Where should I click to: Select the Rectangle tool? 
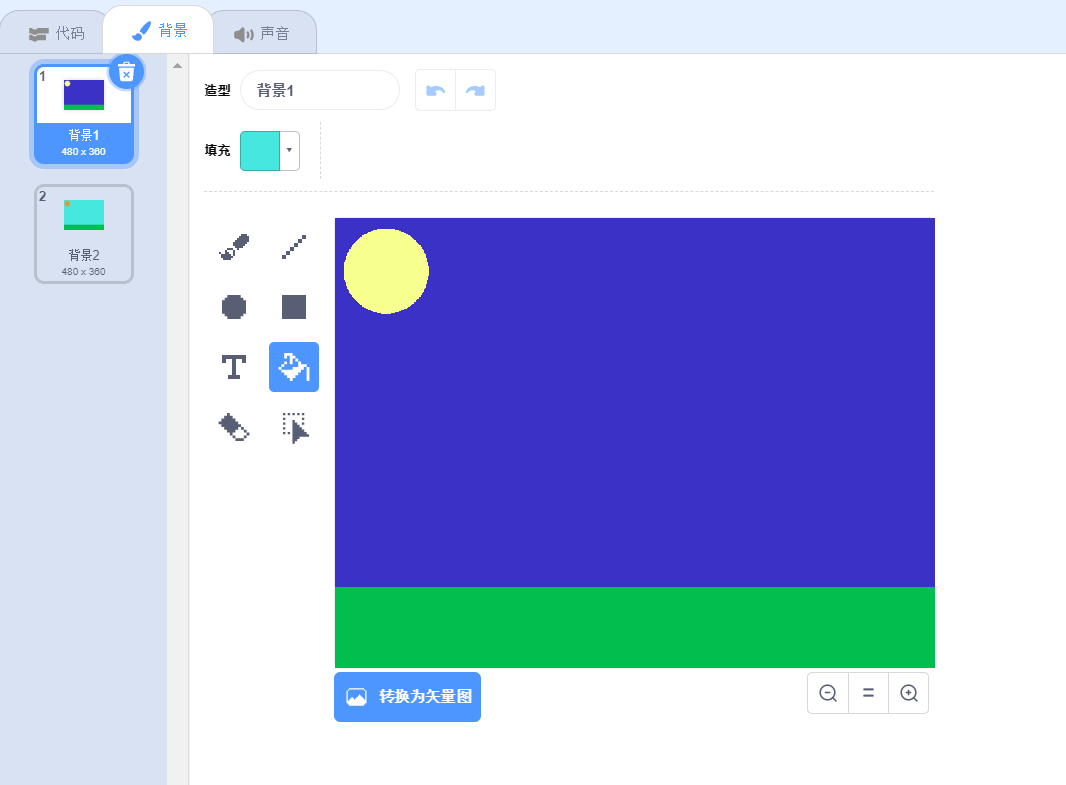point(293,307)
